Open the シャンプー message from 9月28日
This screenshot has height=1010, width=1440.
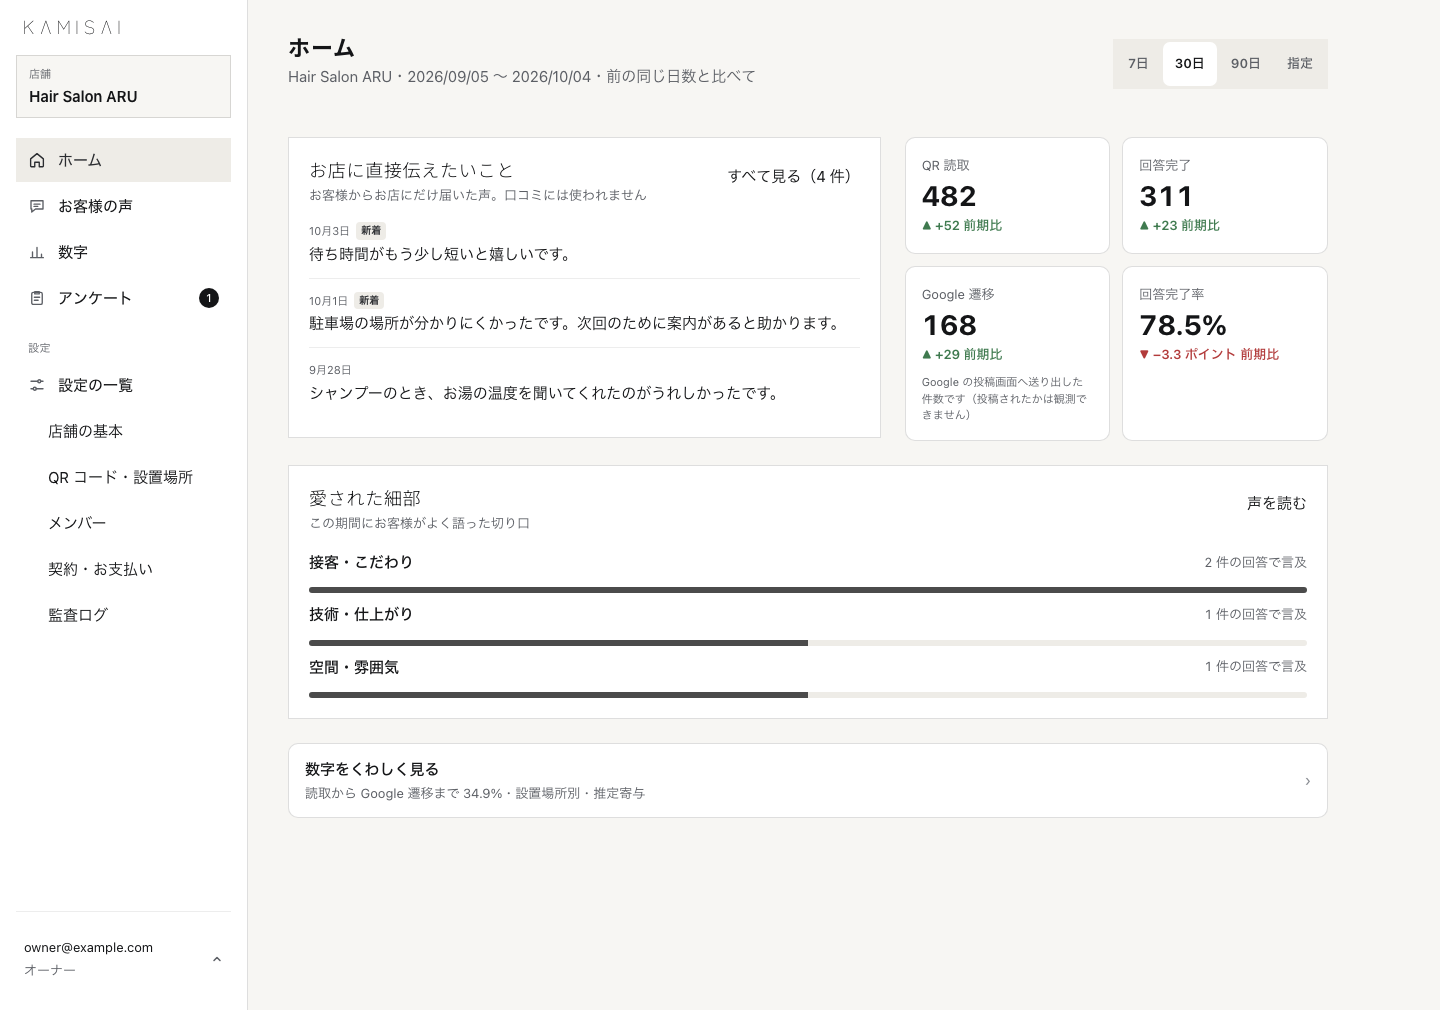pyautogui.click(x=584, y=382)
